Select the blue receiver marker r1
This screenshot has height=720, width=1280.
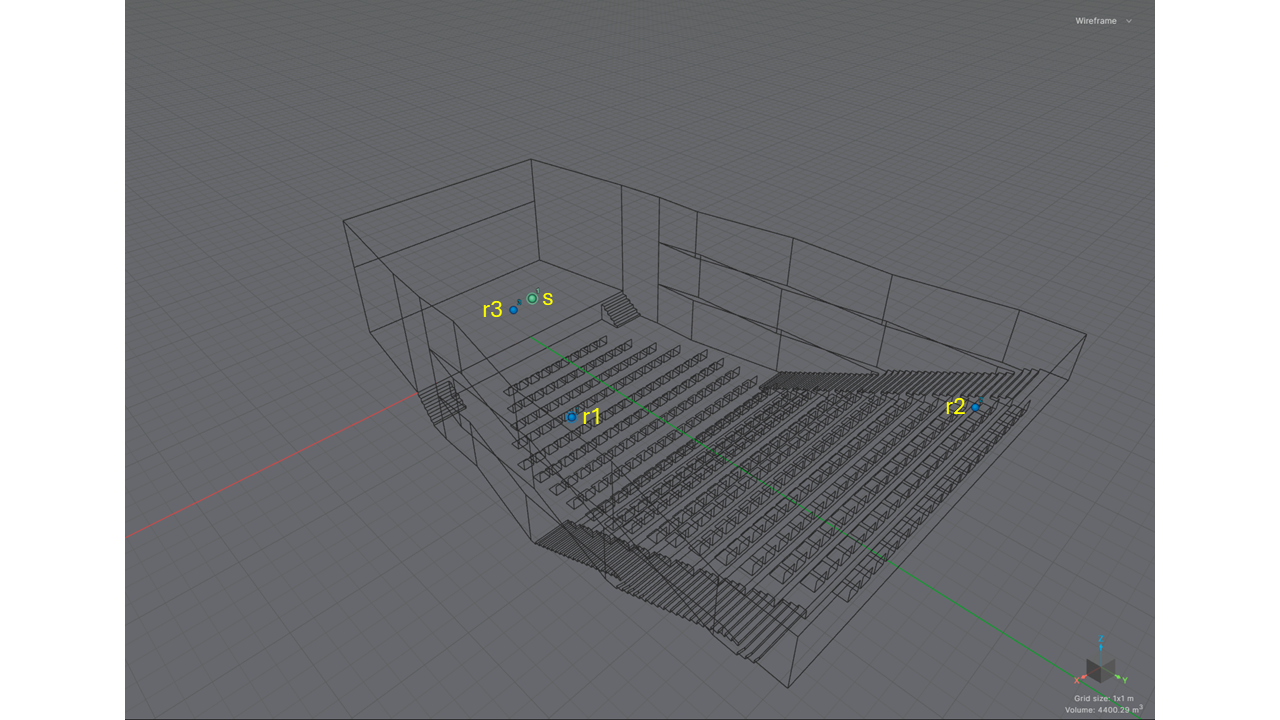point(571,417)
